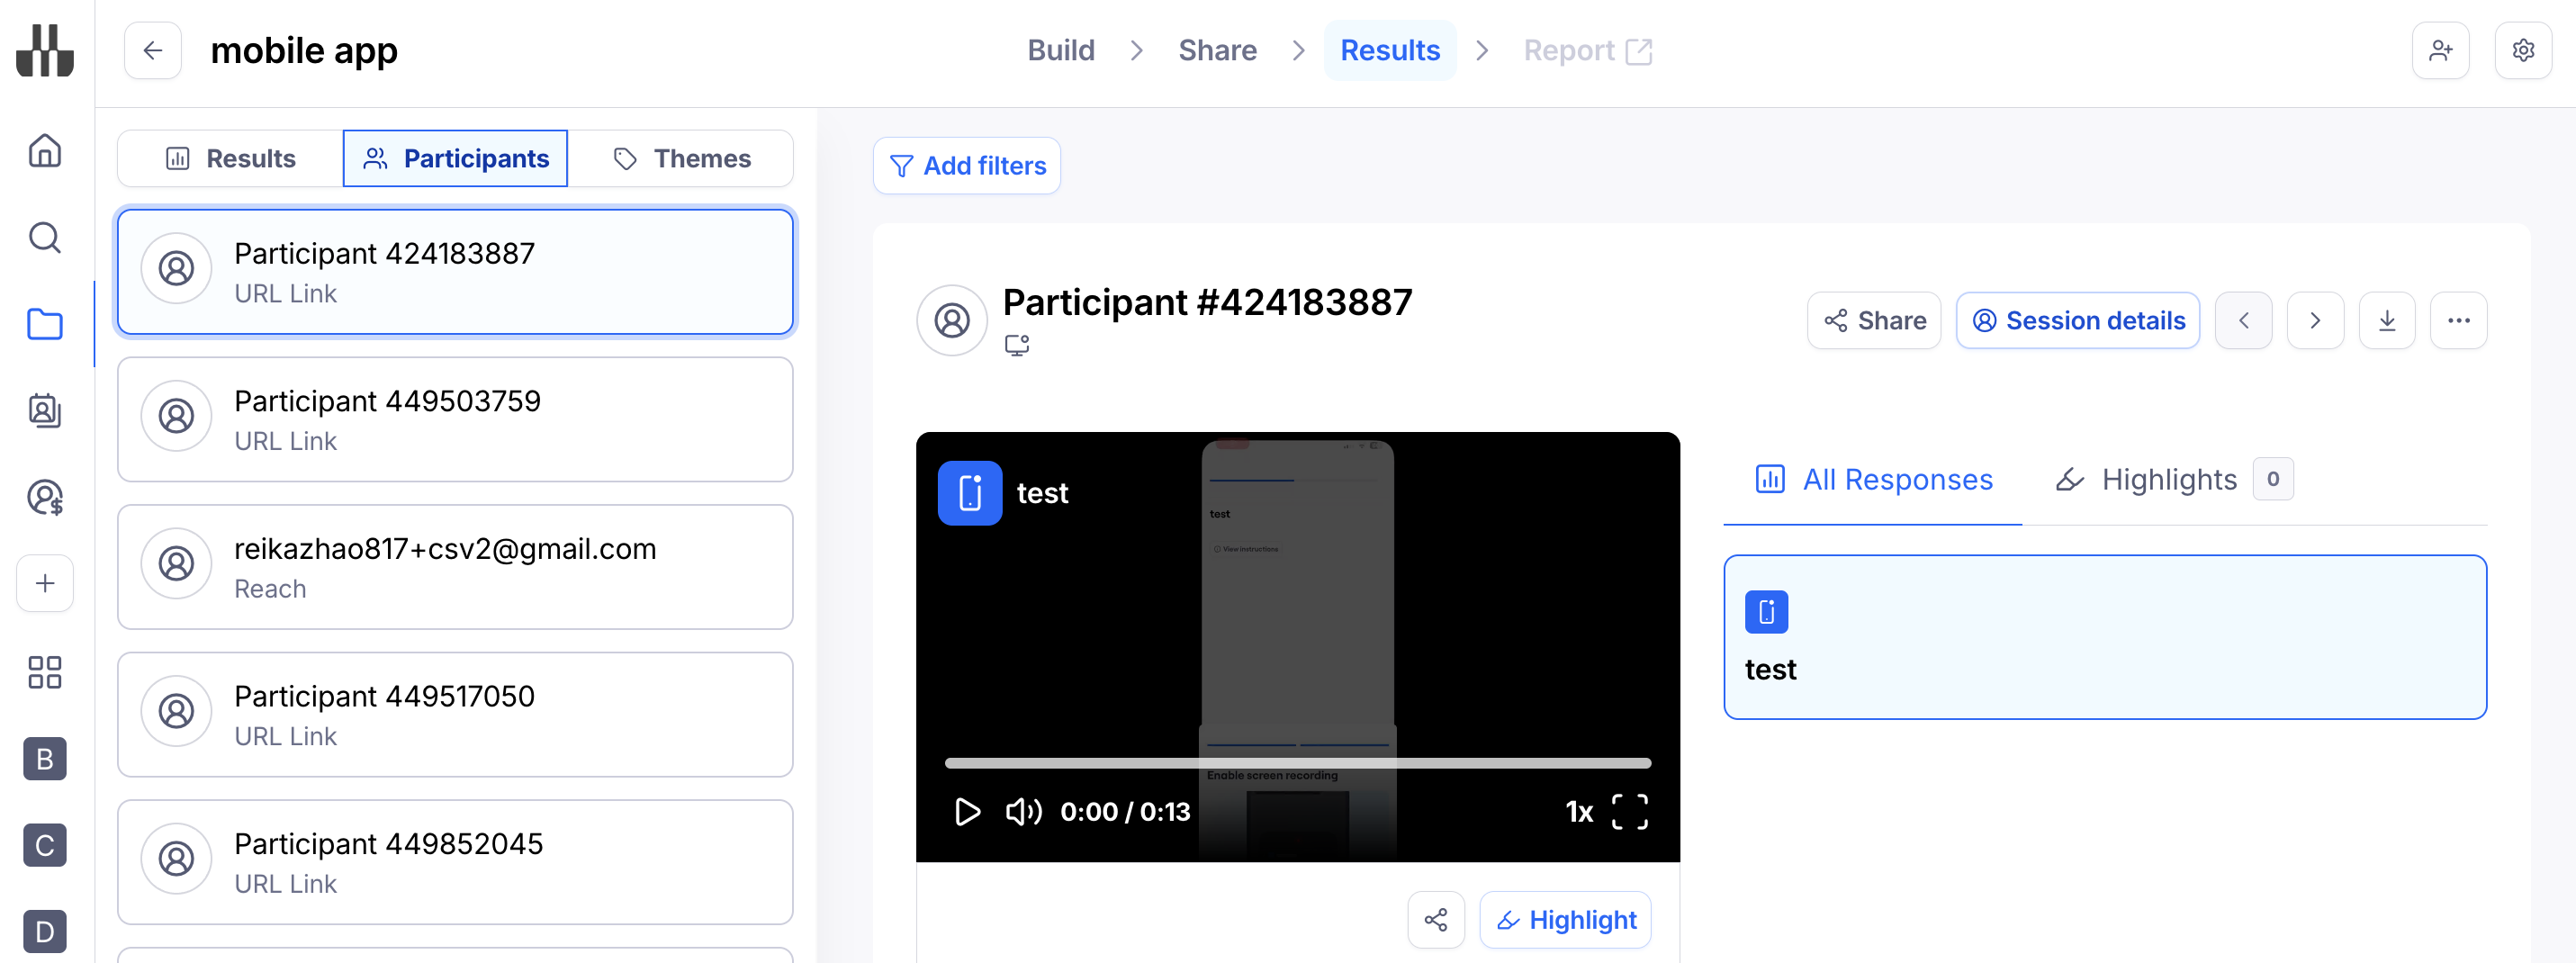Open Session details

2077,321
